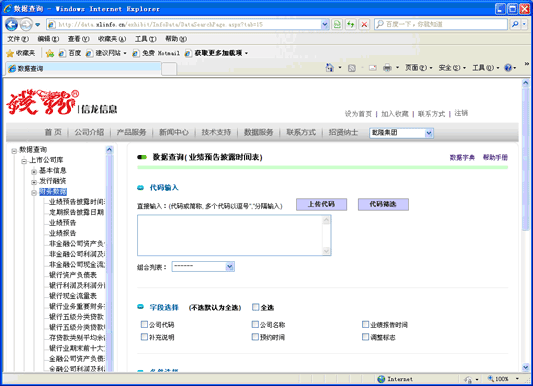The width and height of the screenshot is (533, 386).
Task: Open the 帮助 menu
Action: (176, 39)
